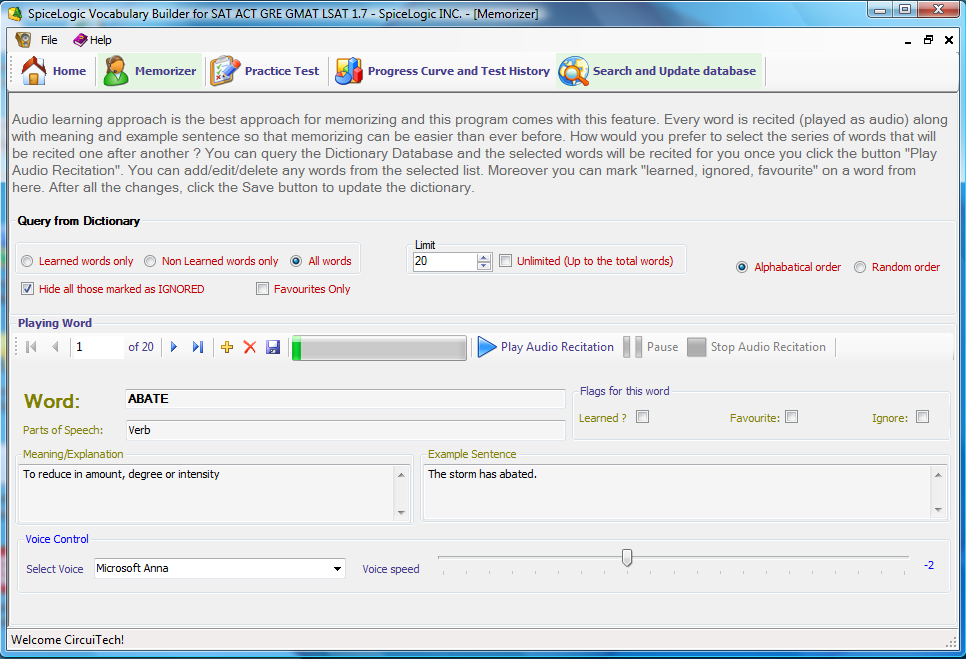Go to the previous word record
The width and height of the screenshot is (966, 659).
(55, 347)
